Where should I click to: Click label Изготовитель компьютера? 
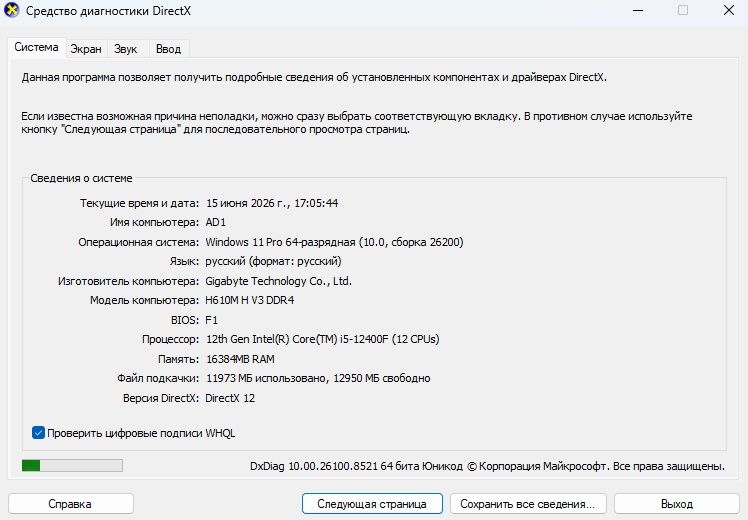pyautogui.click(x=129, y=281)
